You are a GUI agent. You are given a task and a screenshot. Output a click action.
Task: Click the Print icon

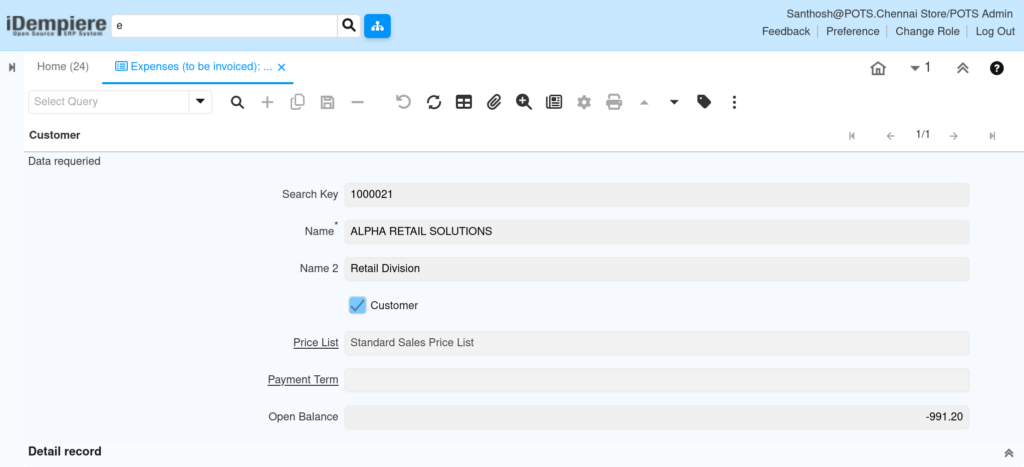tap(614, 102)
